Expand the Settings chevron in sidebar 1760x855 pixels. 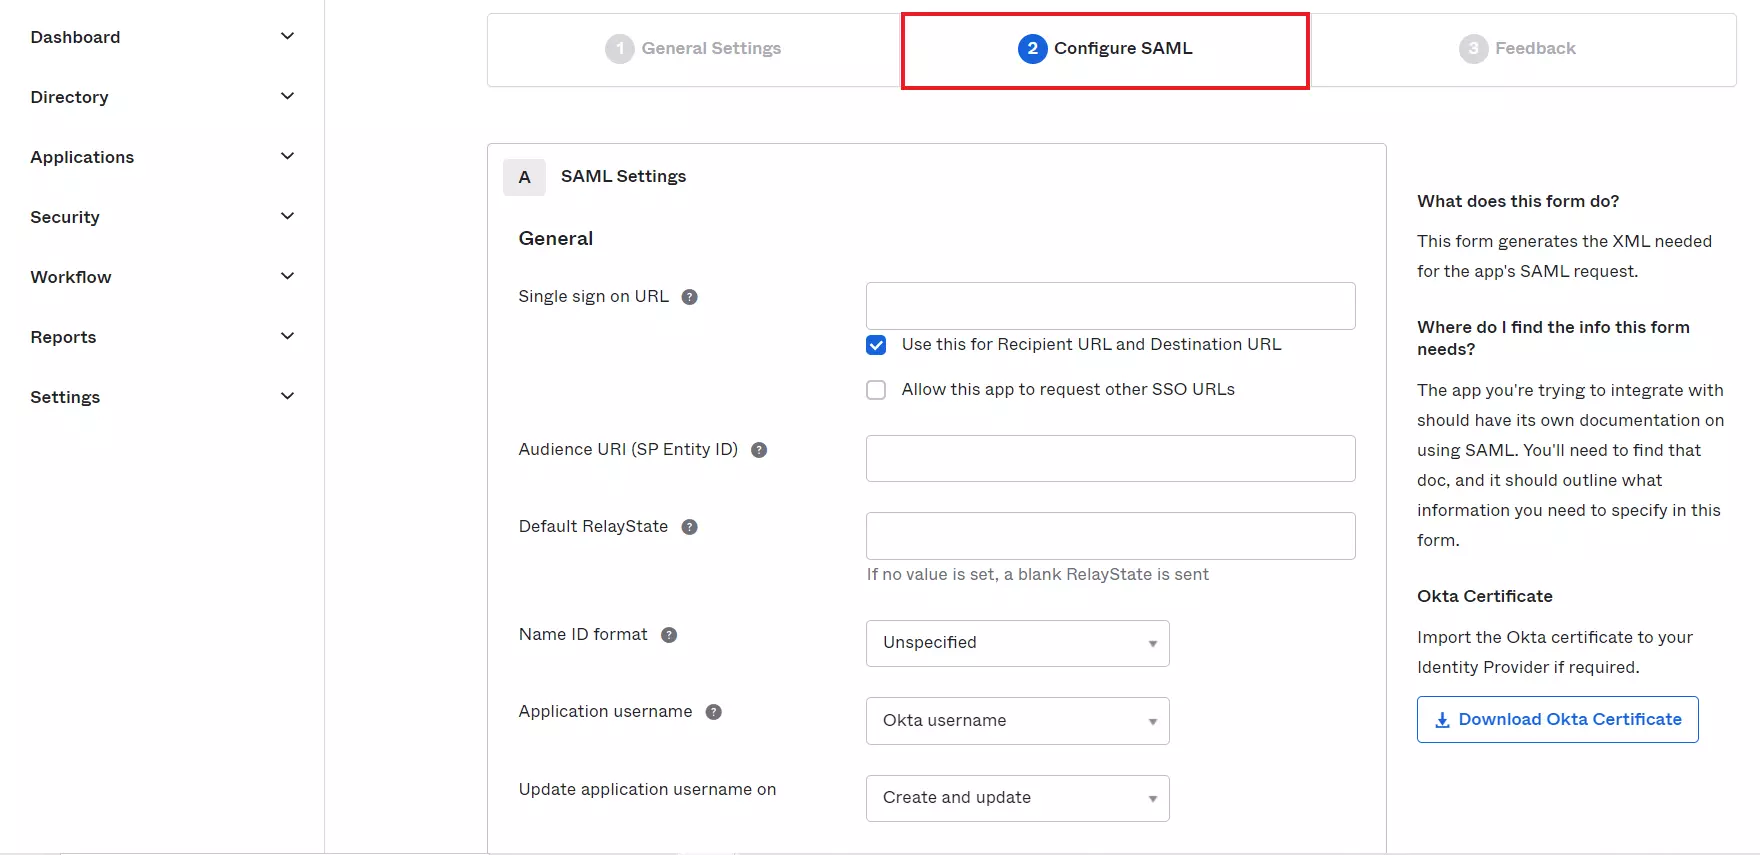pyautogui.click(x=287, y=396)
